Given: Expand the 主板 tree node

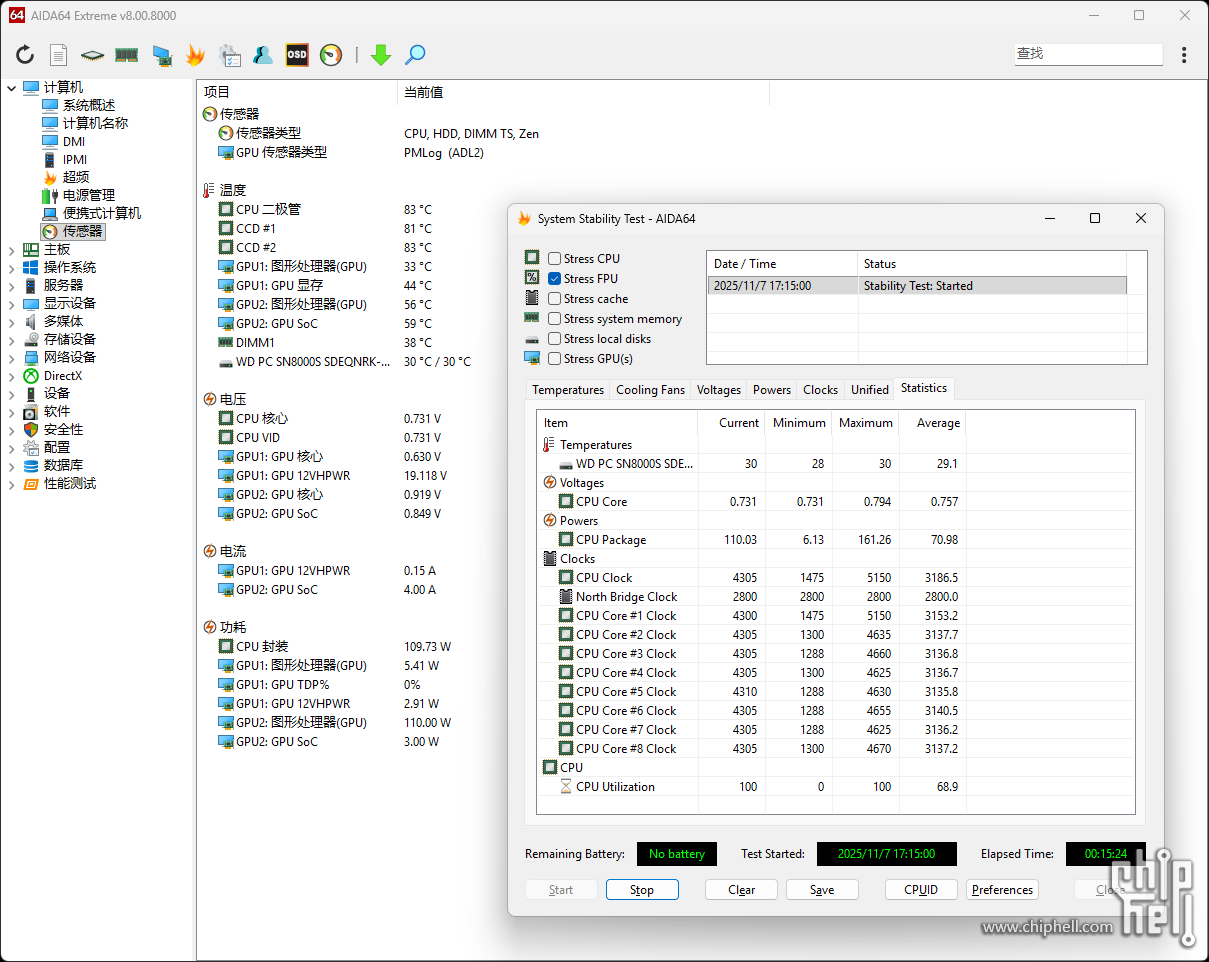Looking at the screenshot, I should (11, 250).
